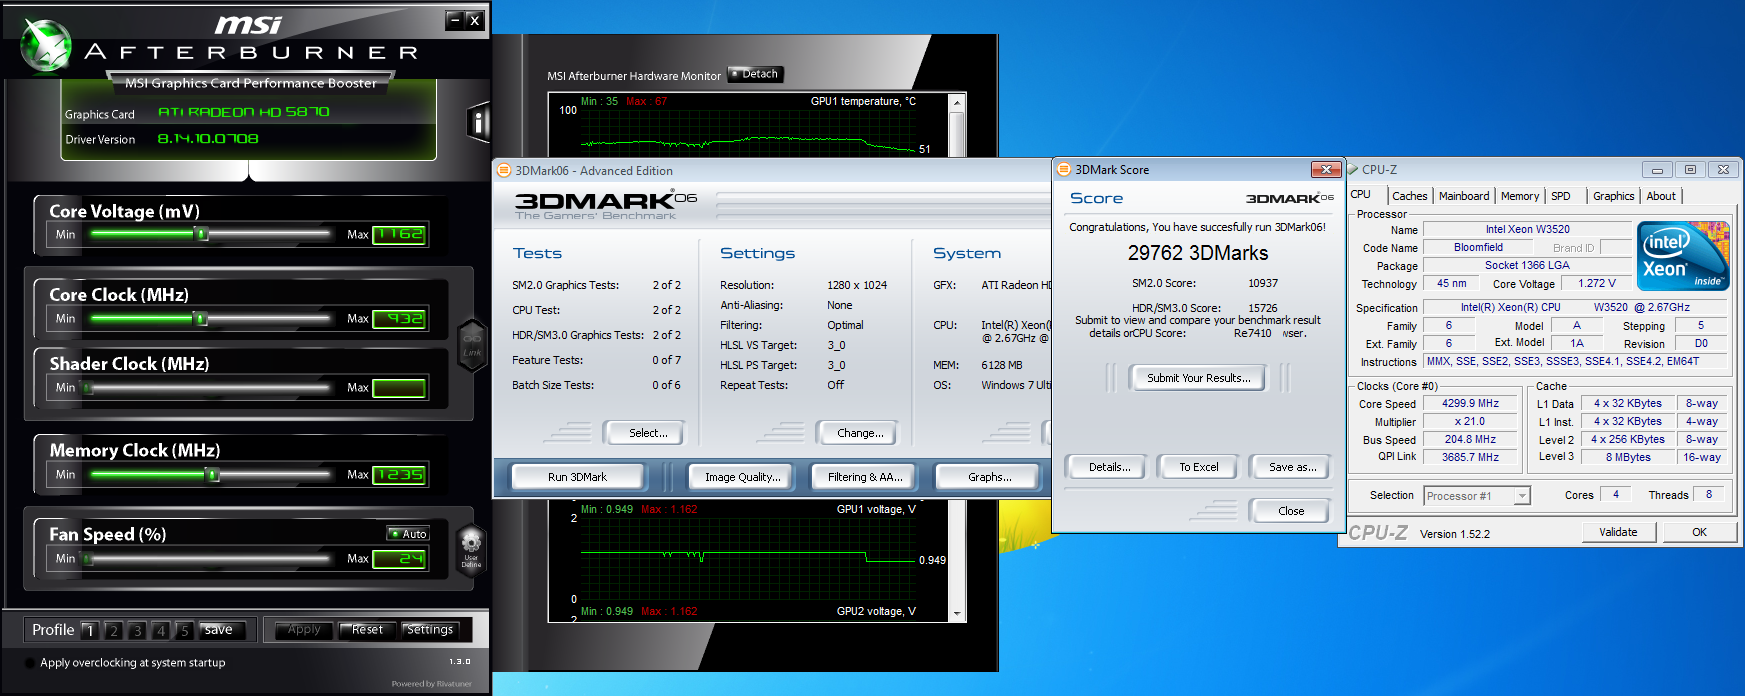Select Afterburner profile slot 5
The width and height of the screenshot is (1745, 696).
click(184, 630)
